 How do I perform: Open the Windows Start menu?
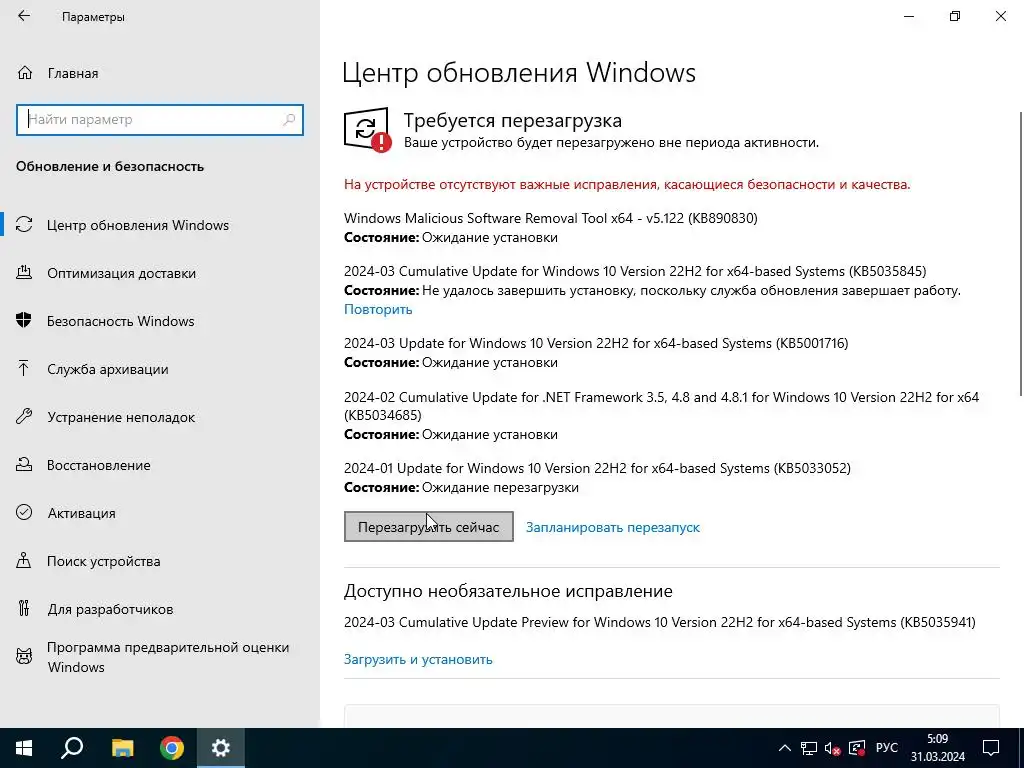coord(24,748)
